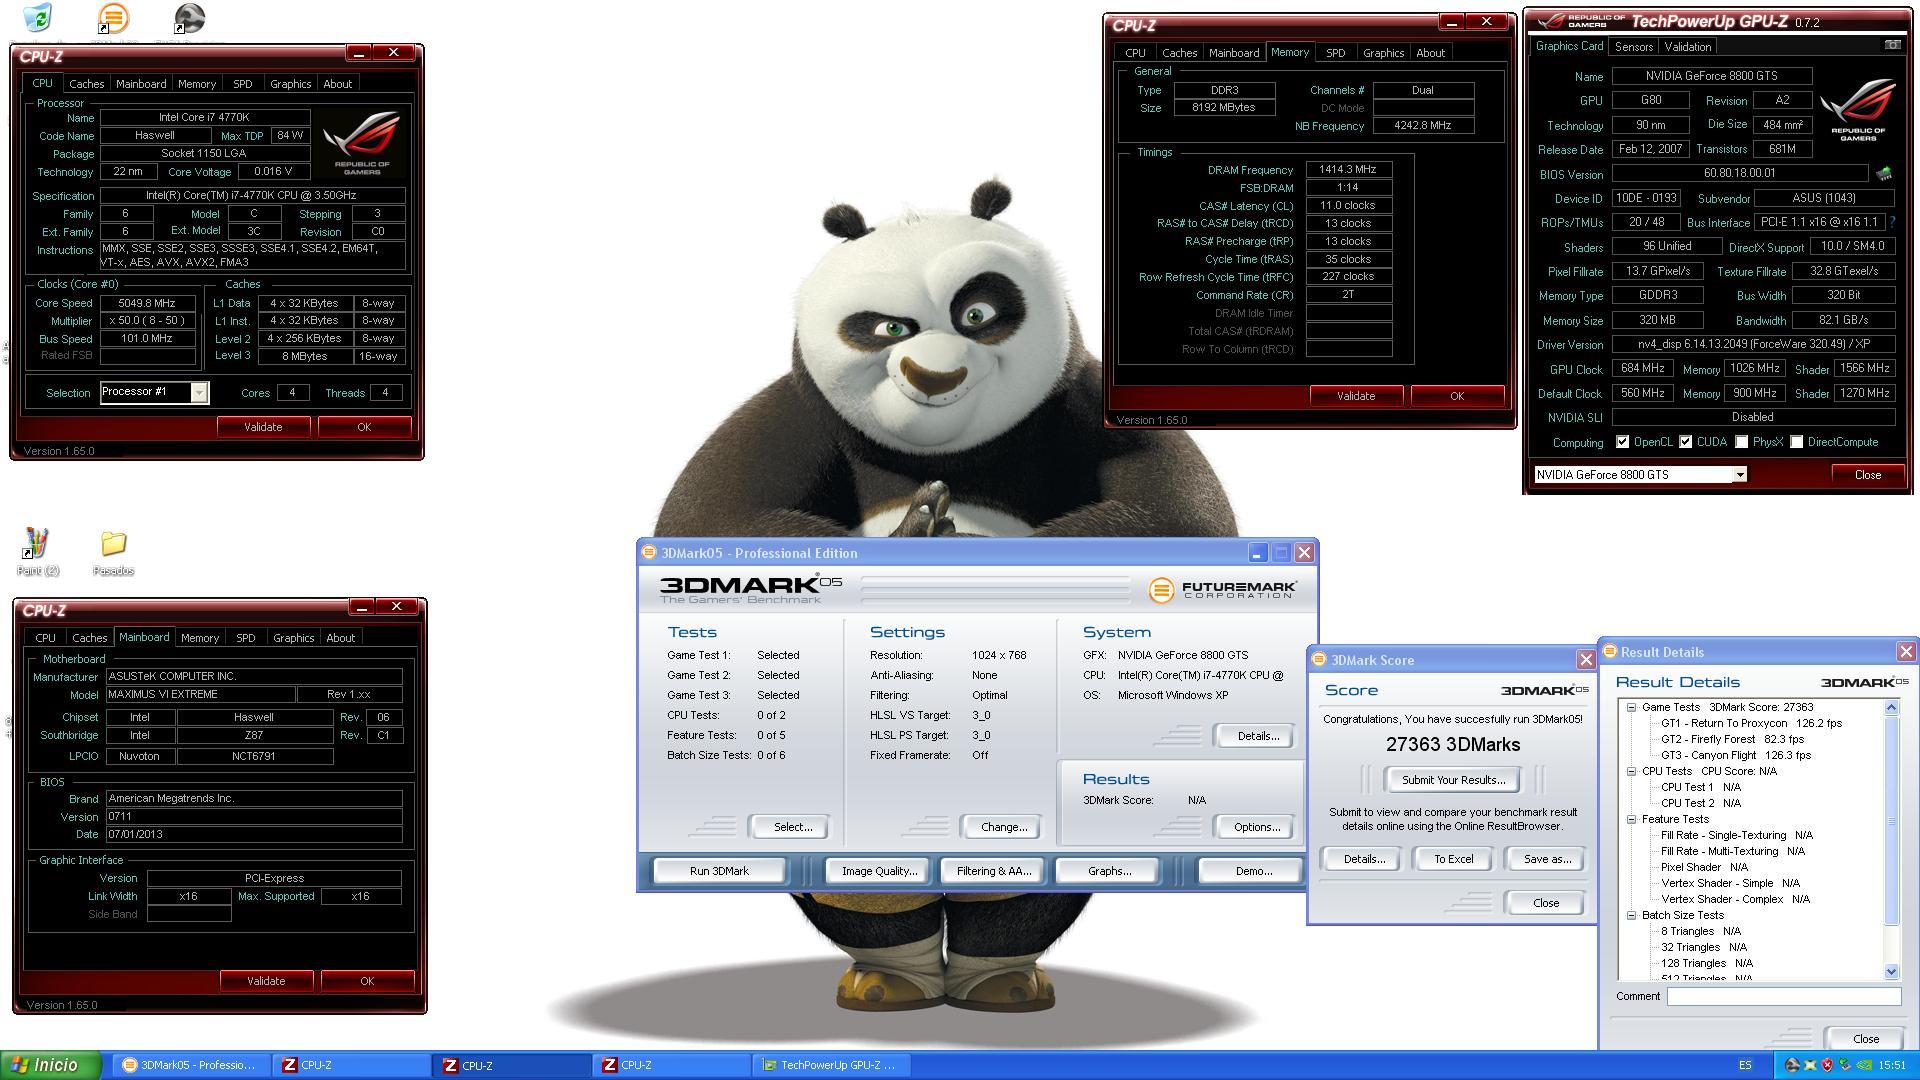This screenshot has width=1920, height=1080.
Task: Open Graphs... in 3DMark05
Action: tap(1109, 871)
